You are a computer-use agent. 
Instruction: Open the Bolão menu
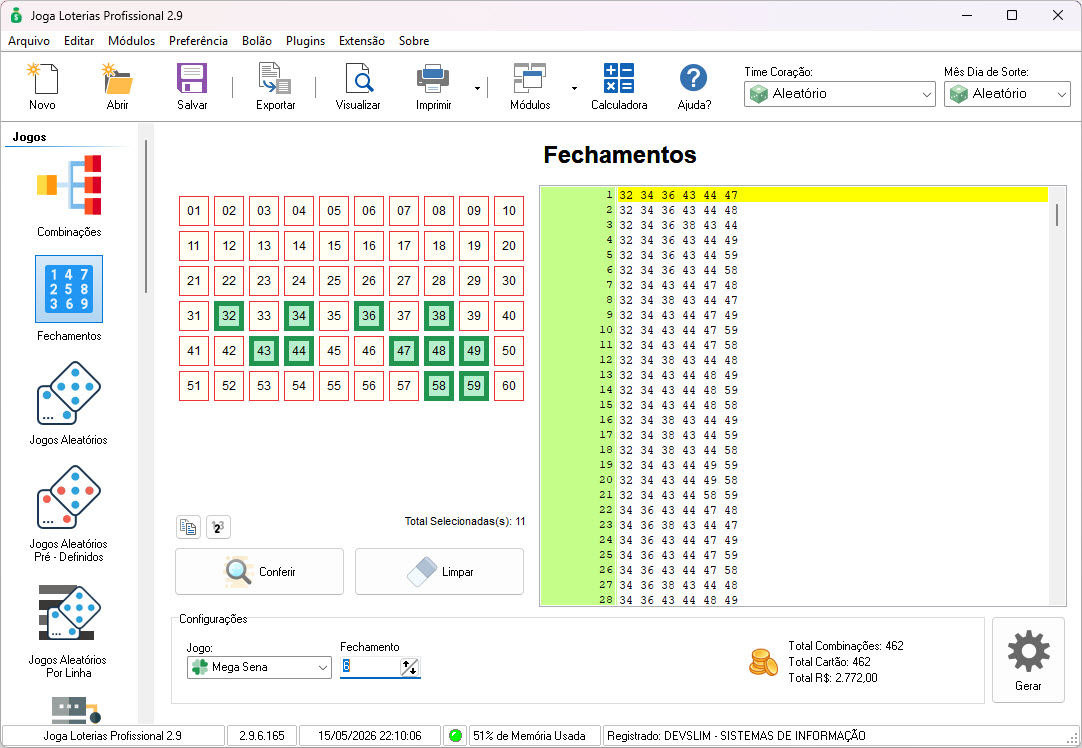pyautogui.click(x=257, y=41)
